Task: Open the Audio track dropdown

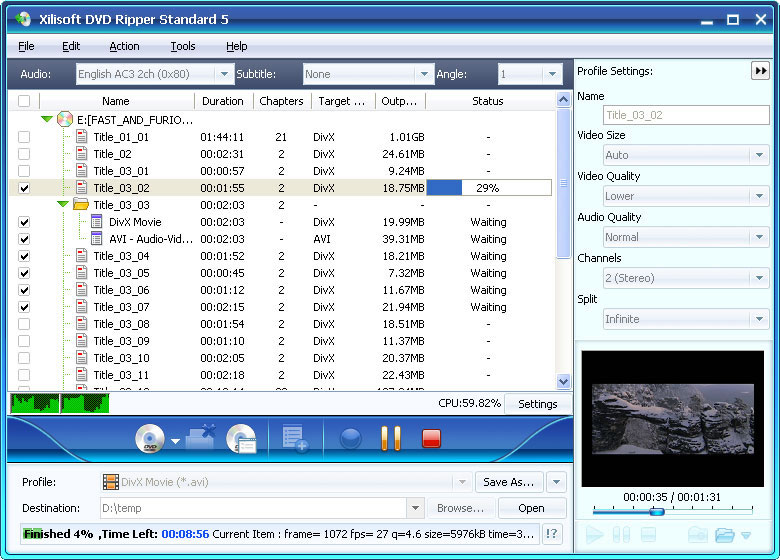Action: coord(224,74)
